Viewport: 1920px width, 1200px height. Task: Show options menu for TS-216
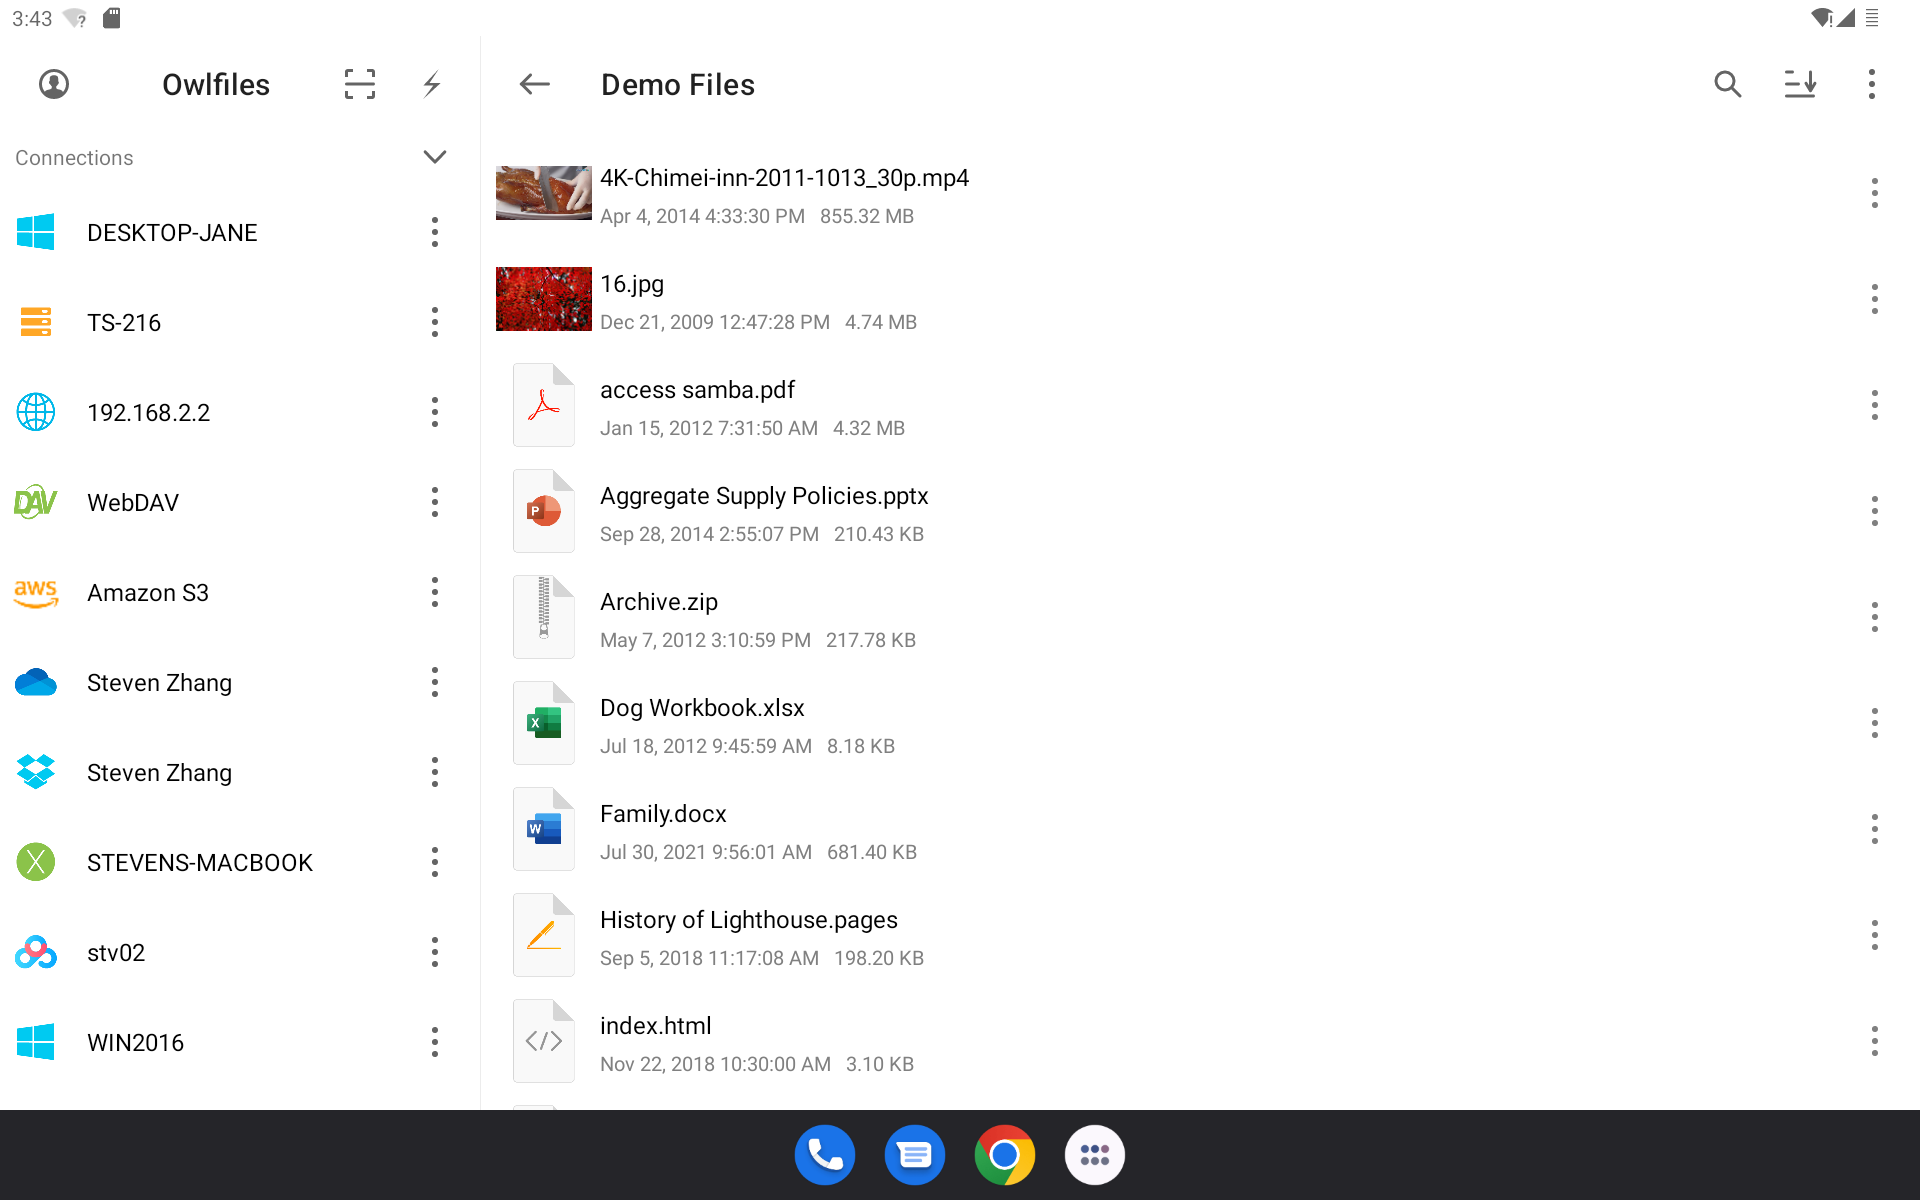click(435, 322)
